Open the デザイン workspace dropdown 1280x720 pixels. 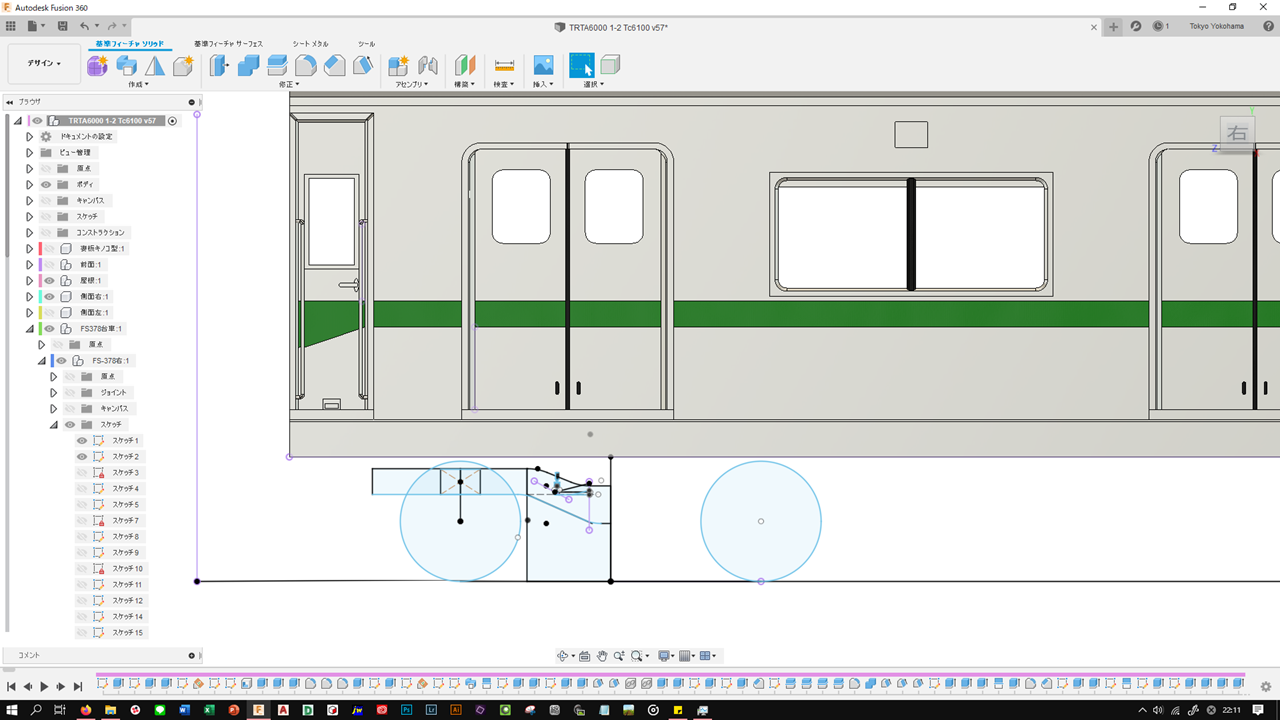44,63
